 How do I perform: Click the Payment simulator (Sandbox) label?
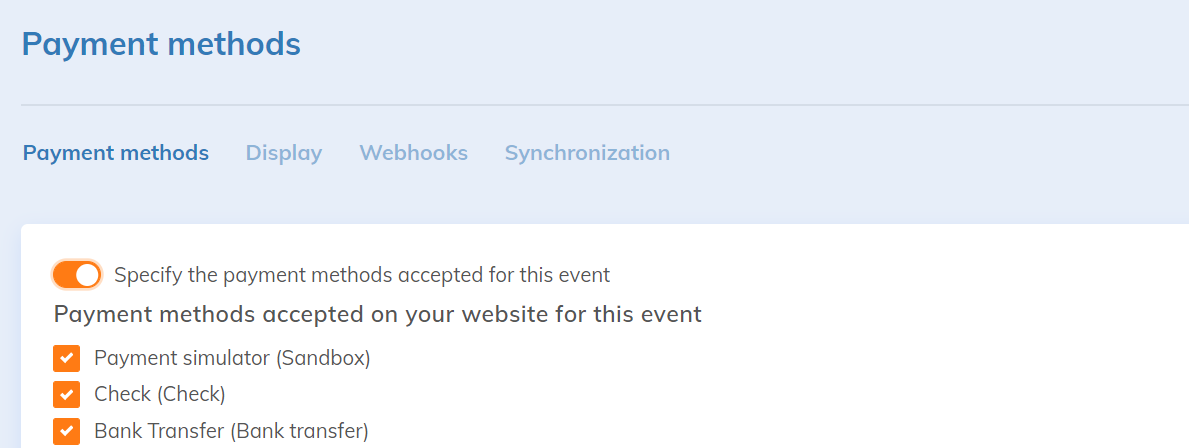[232, 358]
